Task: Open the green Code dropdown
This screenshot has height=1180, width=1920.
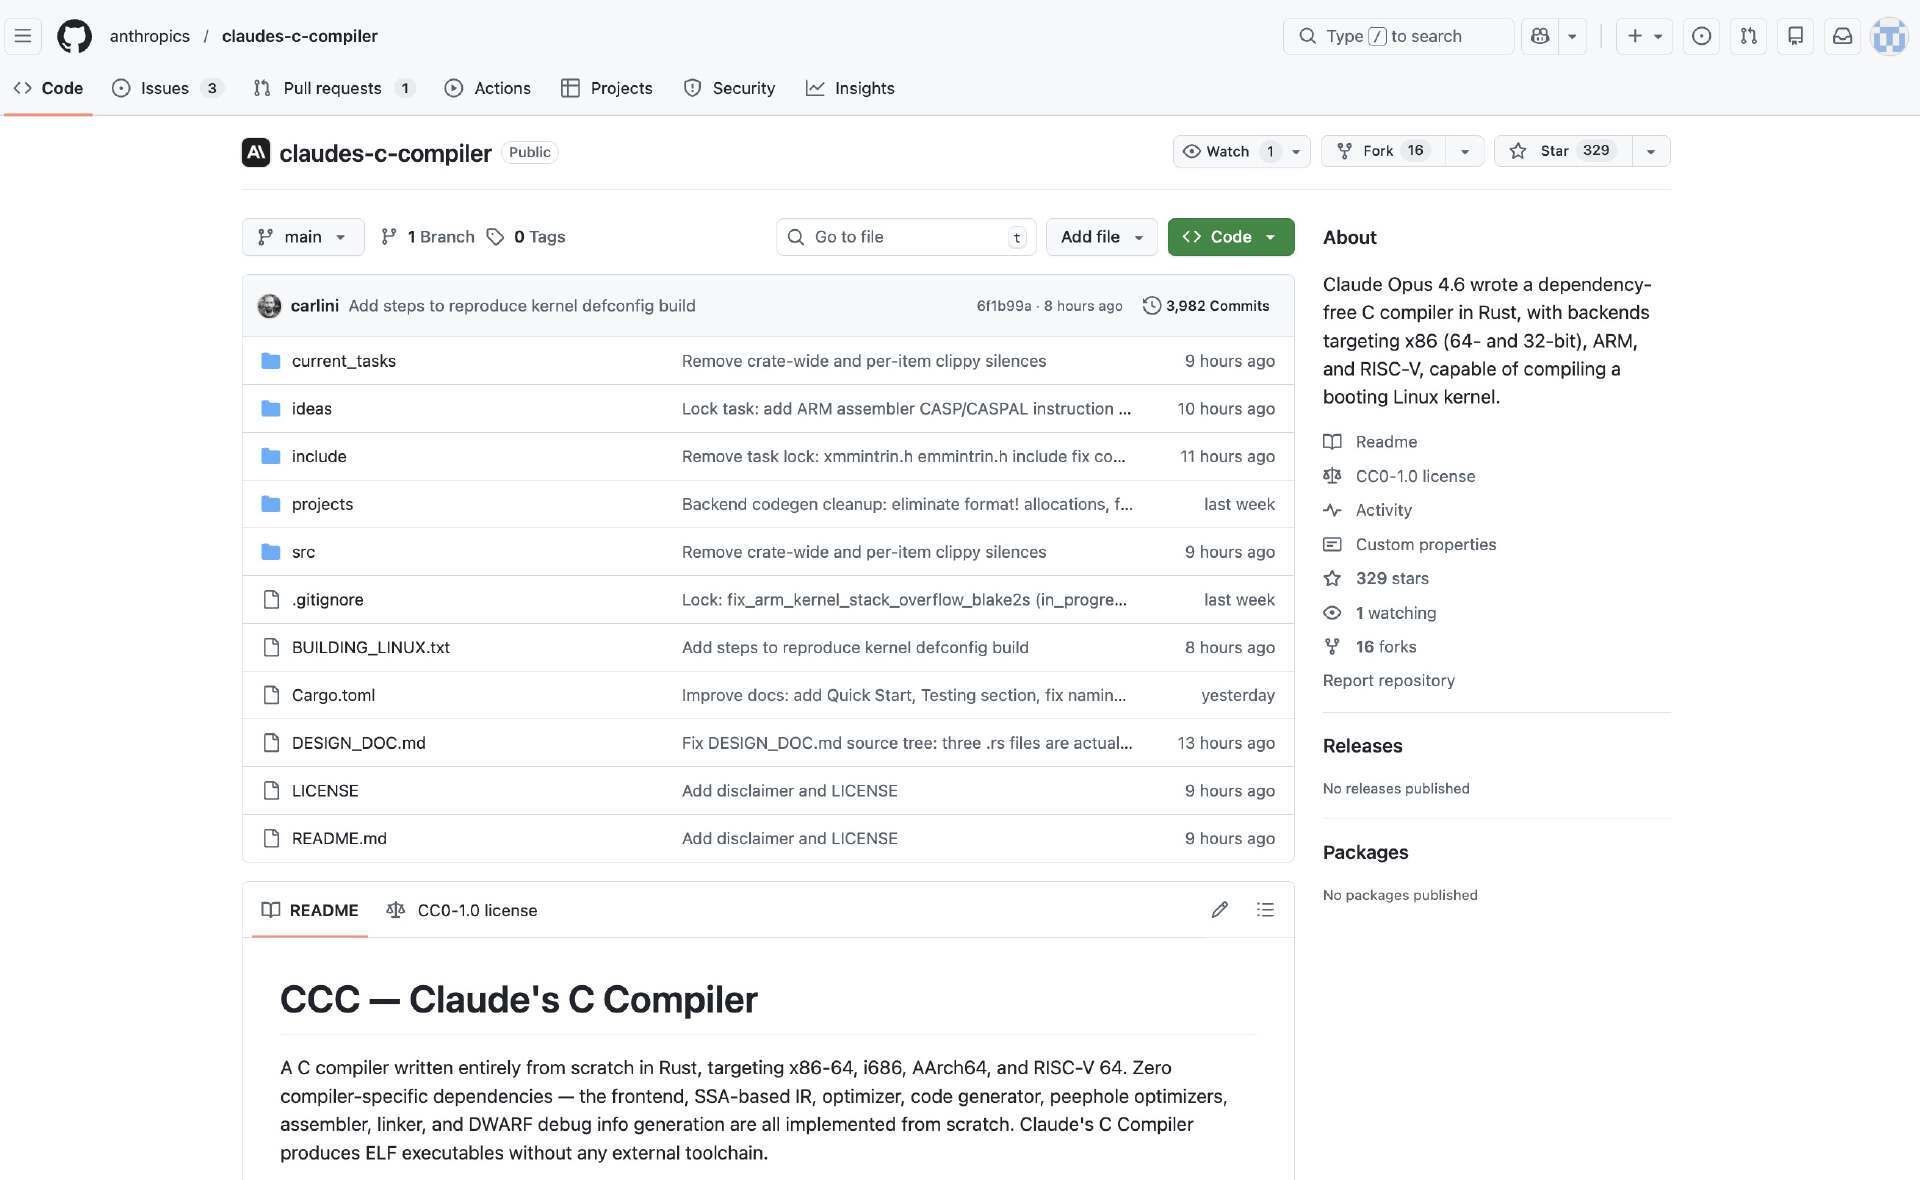Action: pos(1230,237)
